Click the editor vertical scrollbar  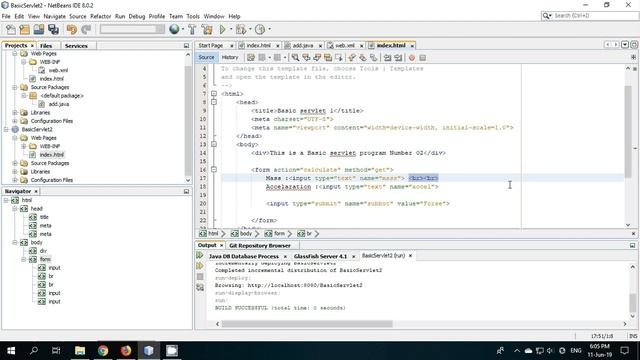(x=628, y=131)
